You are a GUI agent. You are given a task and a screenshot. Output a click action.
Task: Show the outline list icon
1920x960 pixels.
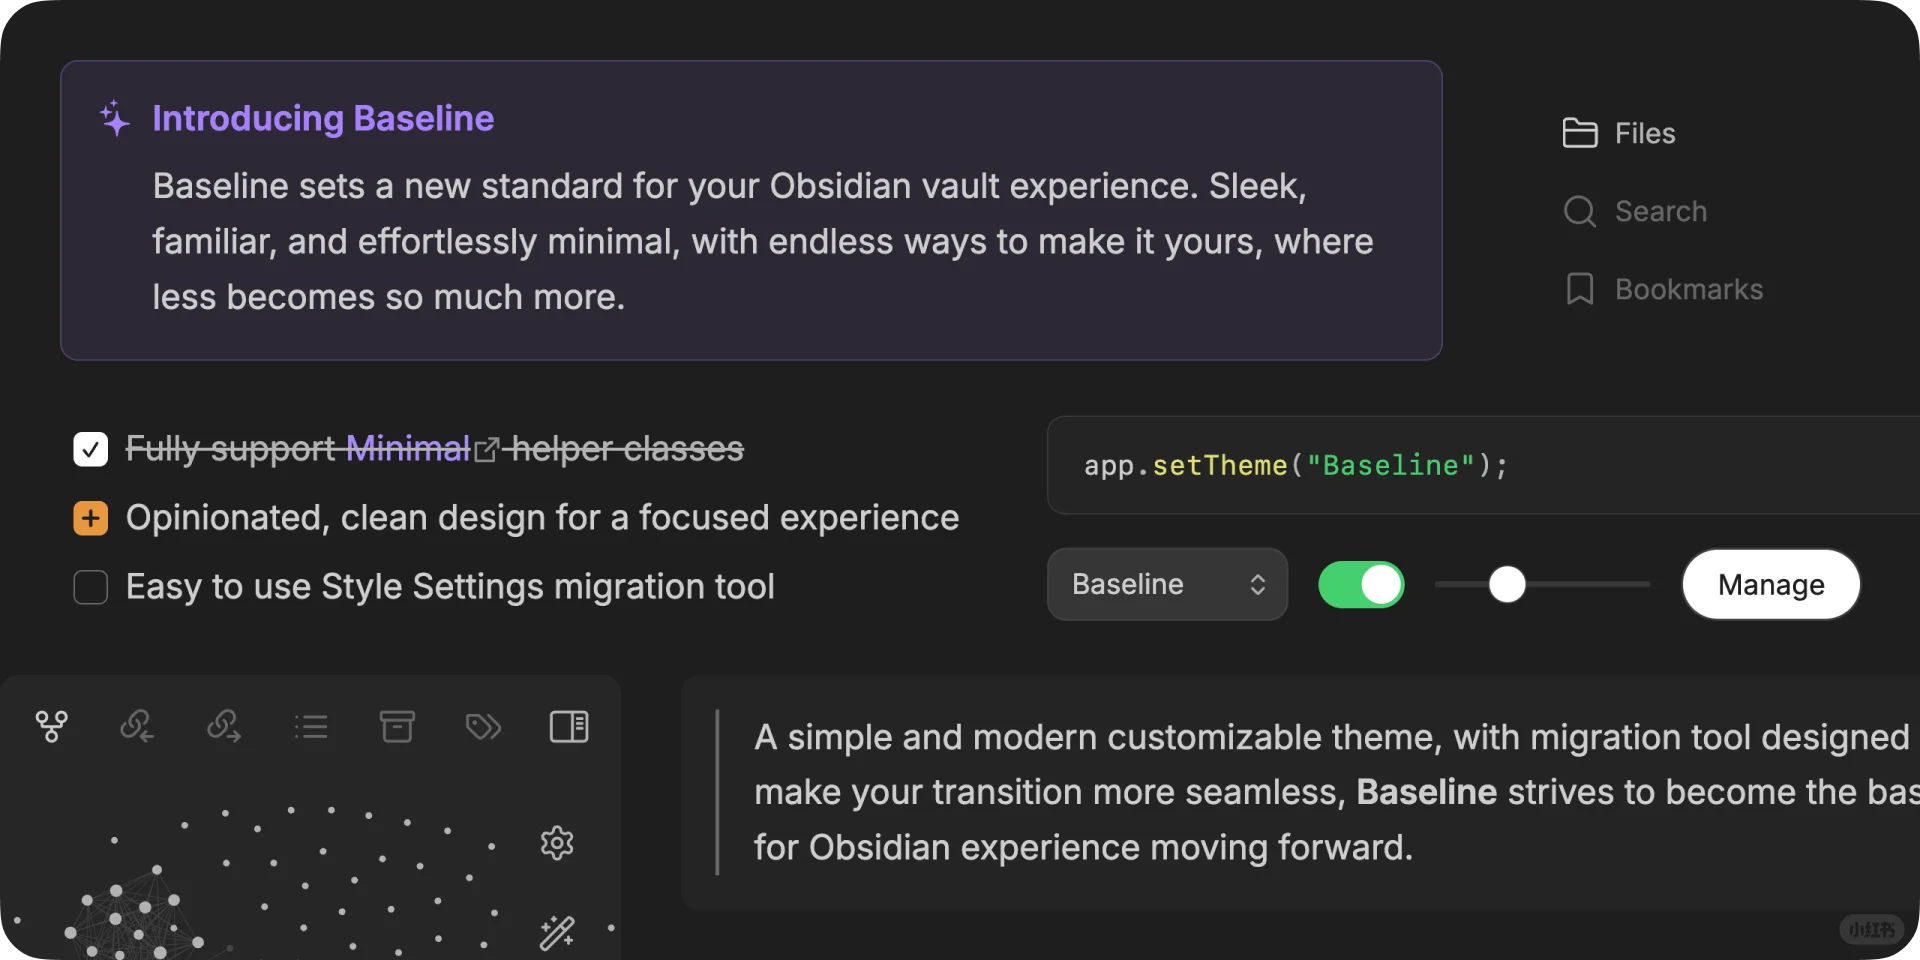click(x=311, y=726)
